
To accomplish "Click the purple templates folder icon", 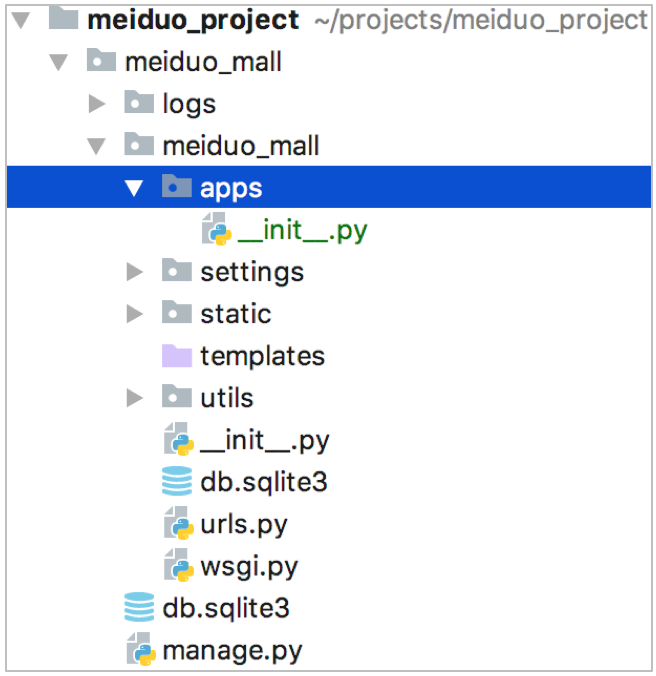I will tap(177, 356).
